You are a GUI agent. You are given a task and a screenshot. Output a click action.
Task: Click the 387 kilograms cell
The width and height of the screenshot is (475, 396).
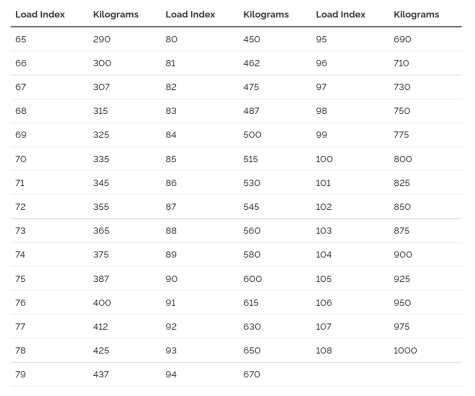pos(101,279)
